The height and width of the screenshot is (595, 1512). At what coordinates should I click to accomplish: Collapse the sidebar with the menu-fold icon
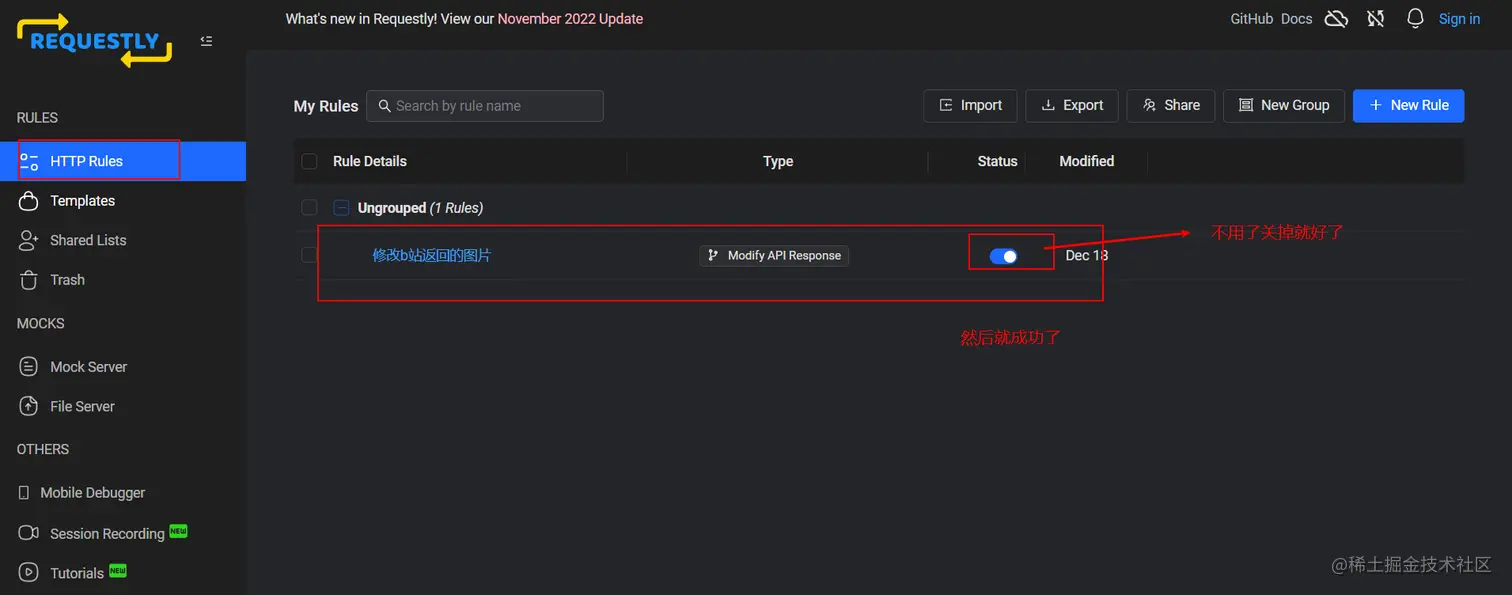coord(206,41)
